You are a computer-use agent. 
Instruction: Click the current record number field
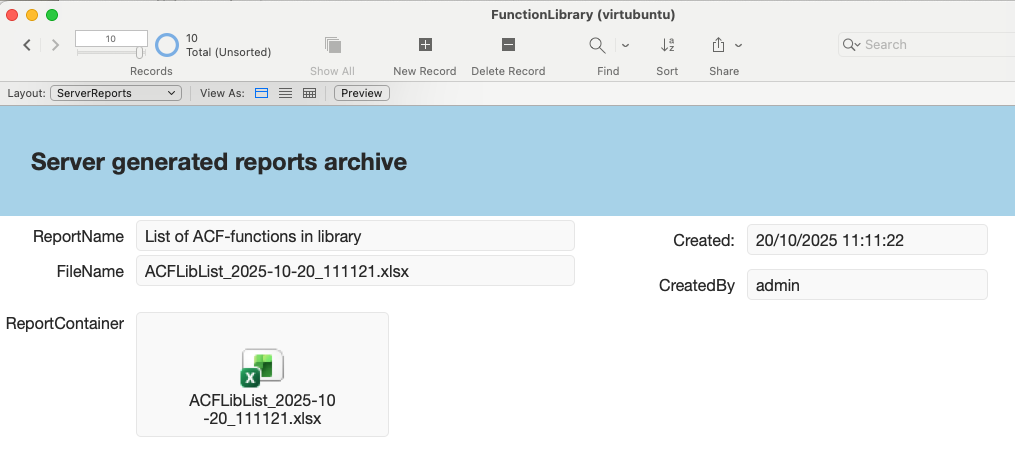click(x=111, y=39)
